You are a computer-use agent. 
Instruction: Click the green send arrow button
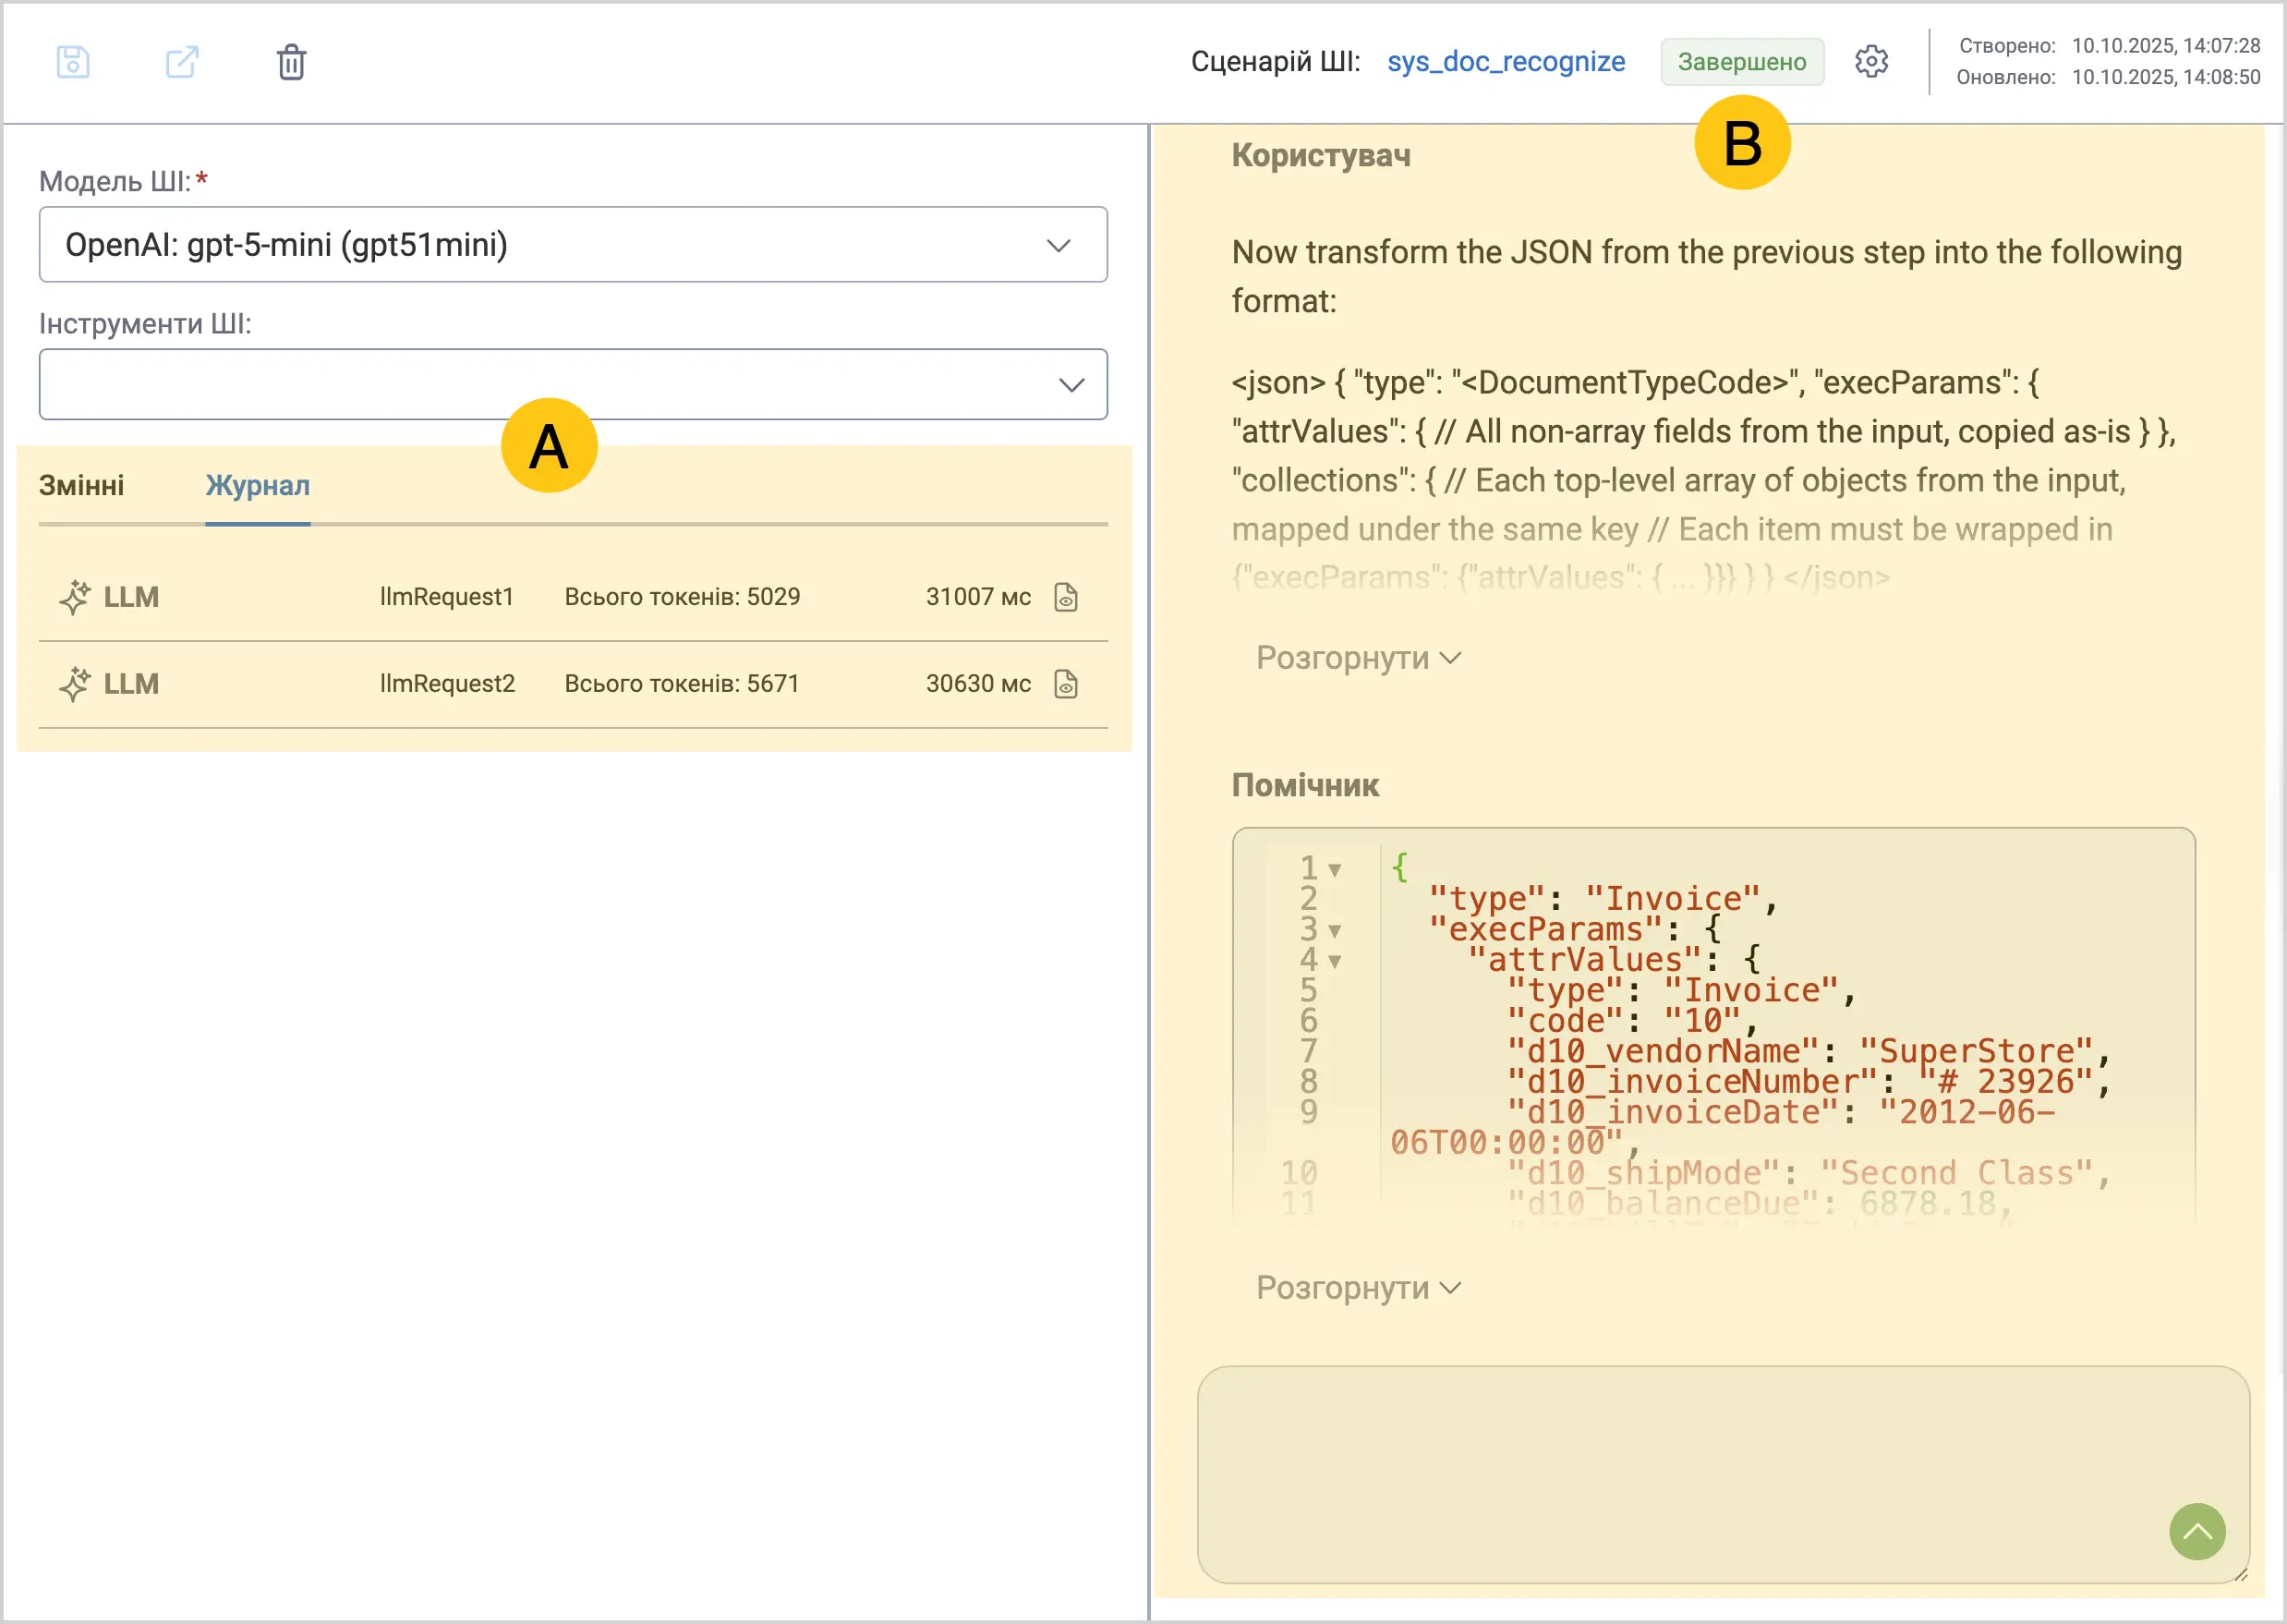pyautogui.click(x=2197, y=1531)
